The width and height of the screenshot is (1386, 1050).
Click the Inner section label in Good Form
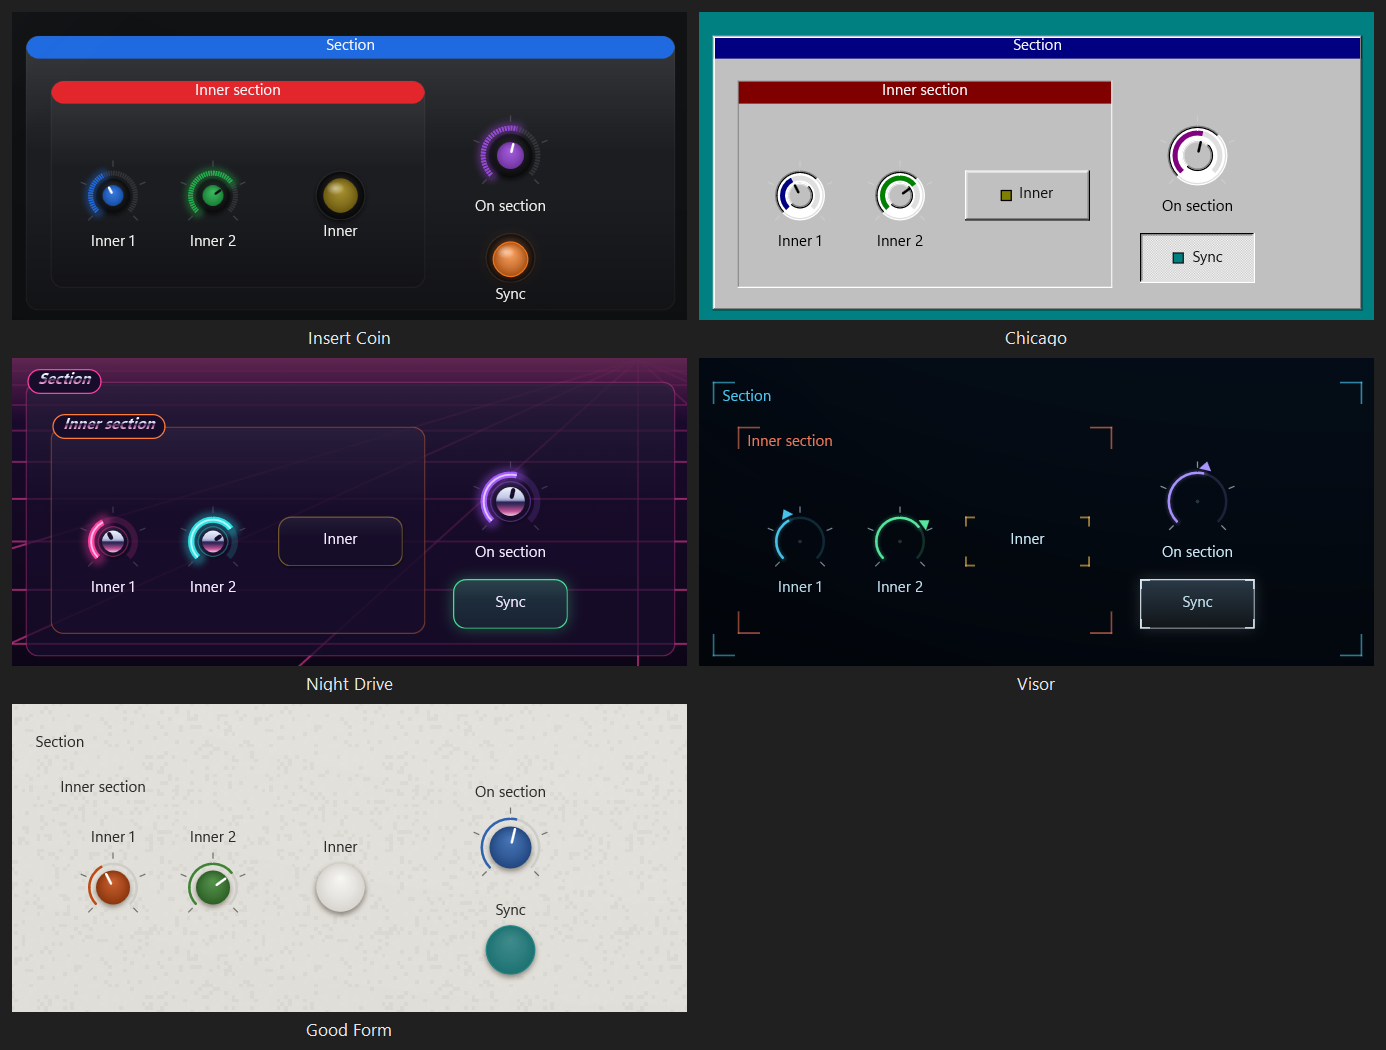tap(103, 787)
